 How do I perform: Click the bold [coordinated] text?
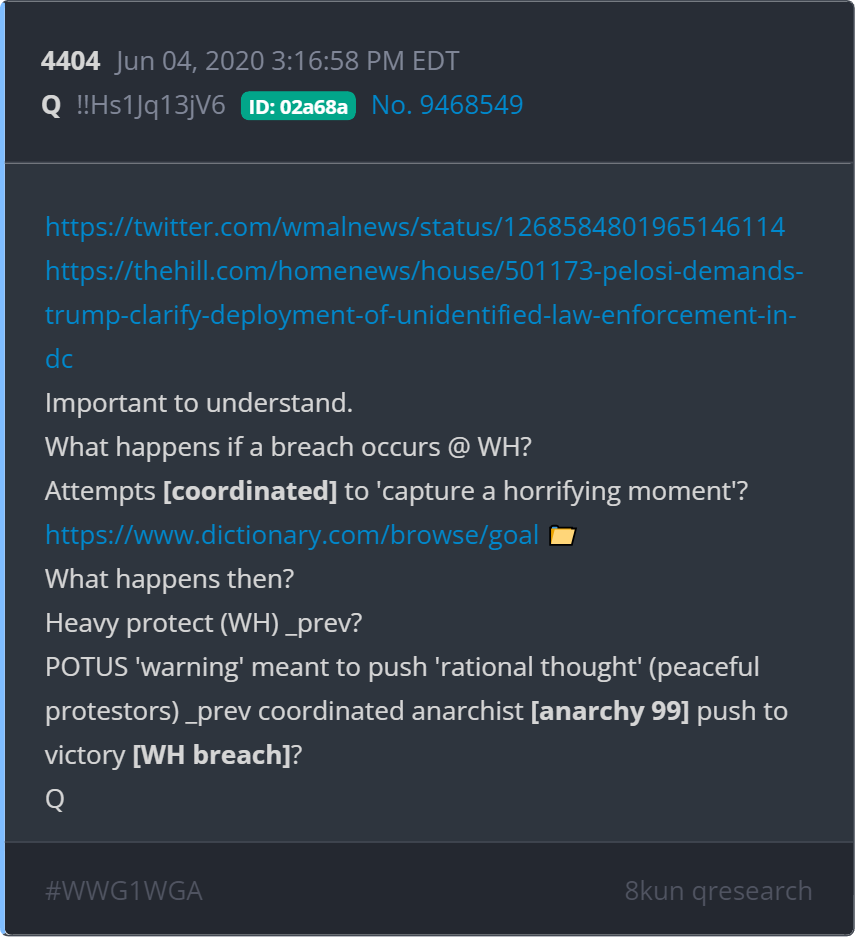[249, 491]
